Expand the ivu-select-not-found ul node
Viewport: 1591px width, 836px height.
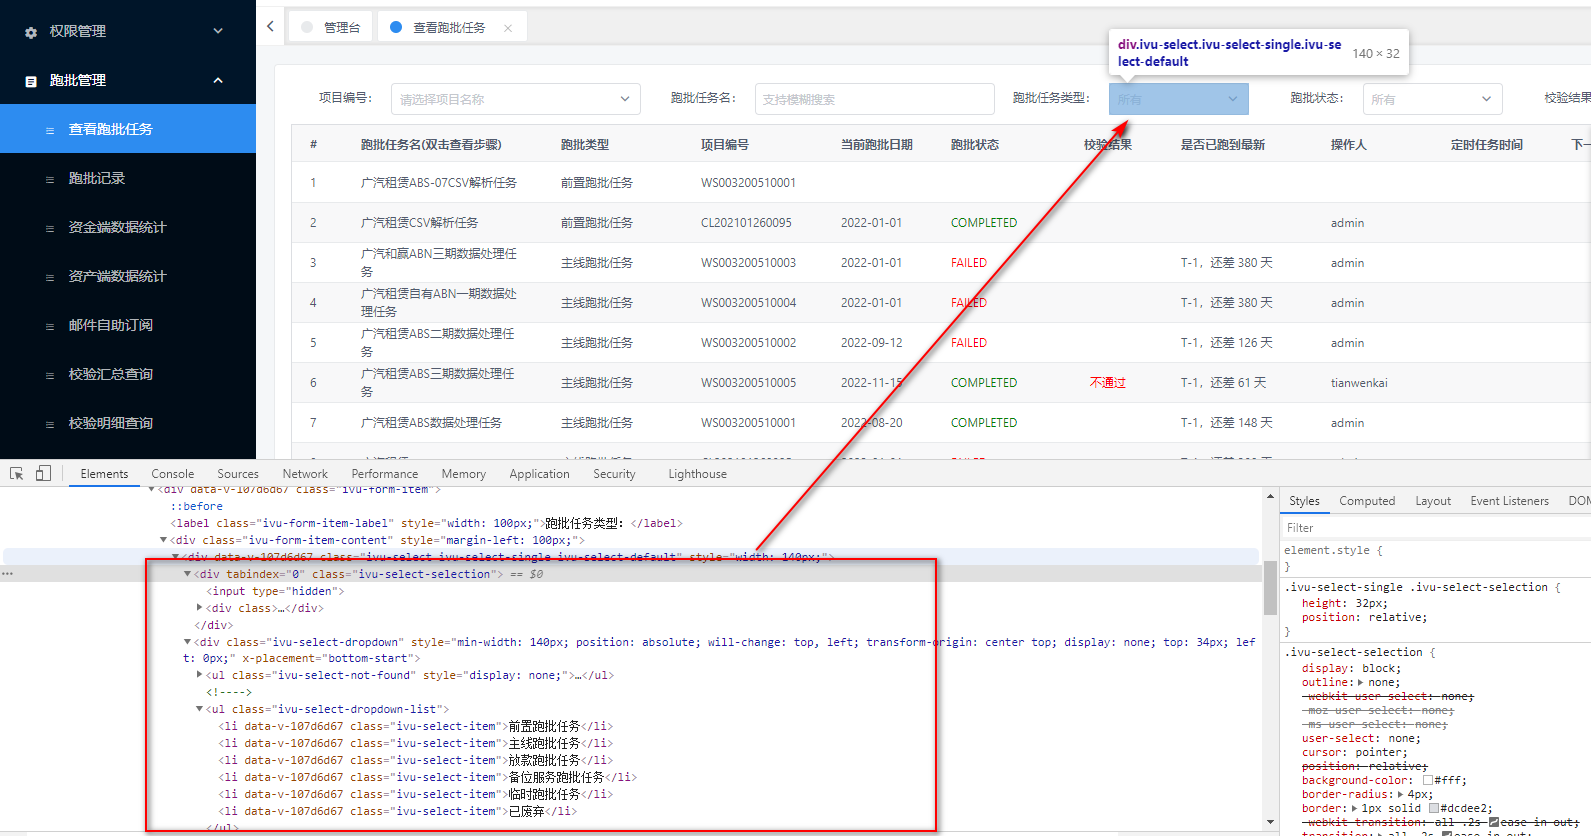(x=199, y=675)
